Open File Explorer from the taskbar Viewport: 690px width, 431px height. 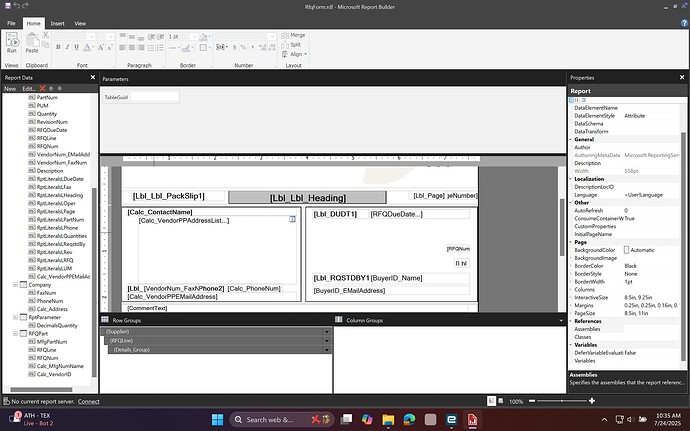388,420
